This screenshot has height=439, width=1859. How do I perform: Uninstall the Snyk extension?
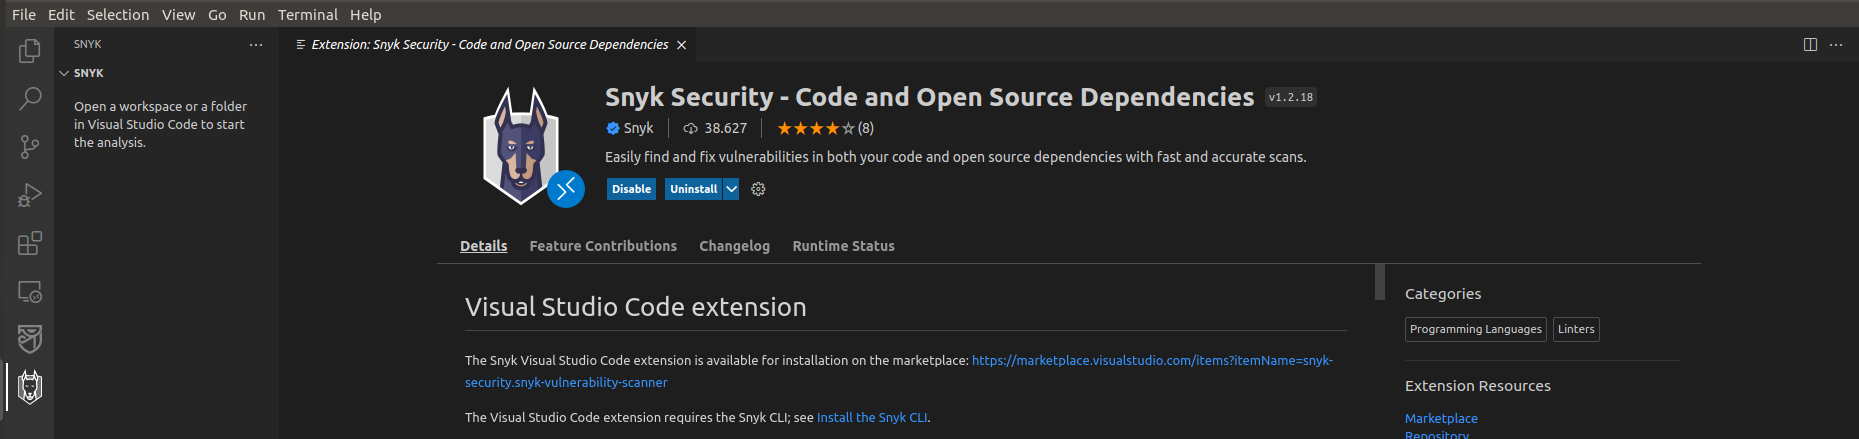(x=694, y=189)
